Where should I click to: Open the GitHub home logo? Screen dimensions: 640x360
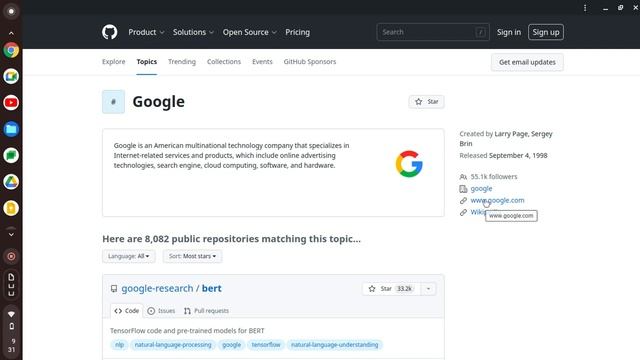[x=109, y=32]
